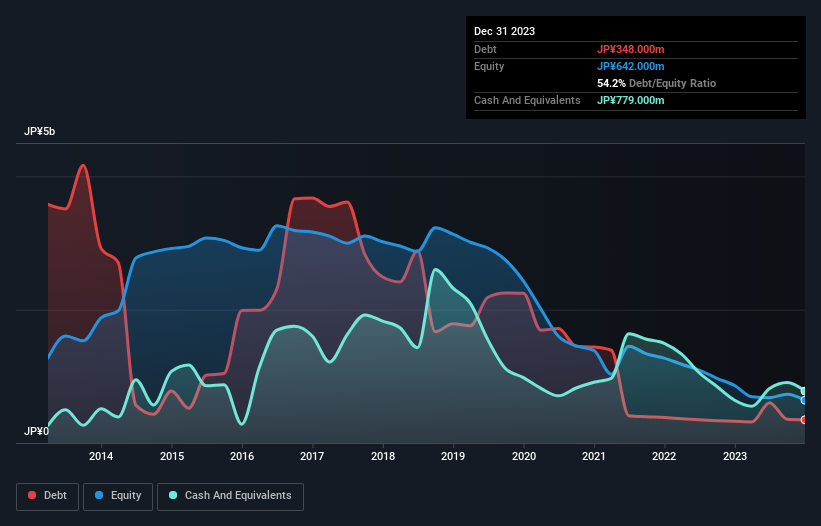Click the JP¥0 y-axis label
This screenshot has width=821, height=526.
click(x=36, y=431)
